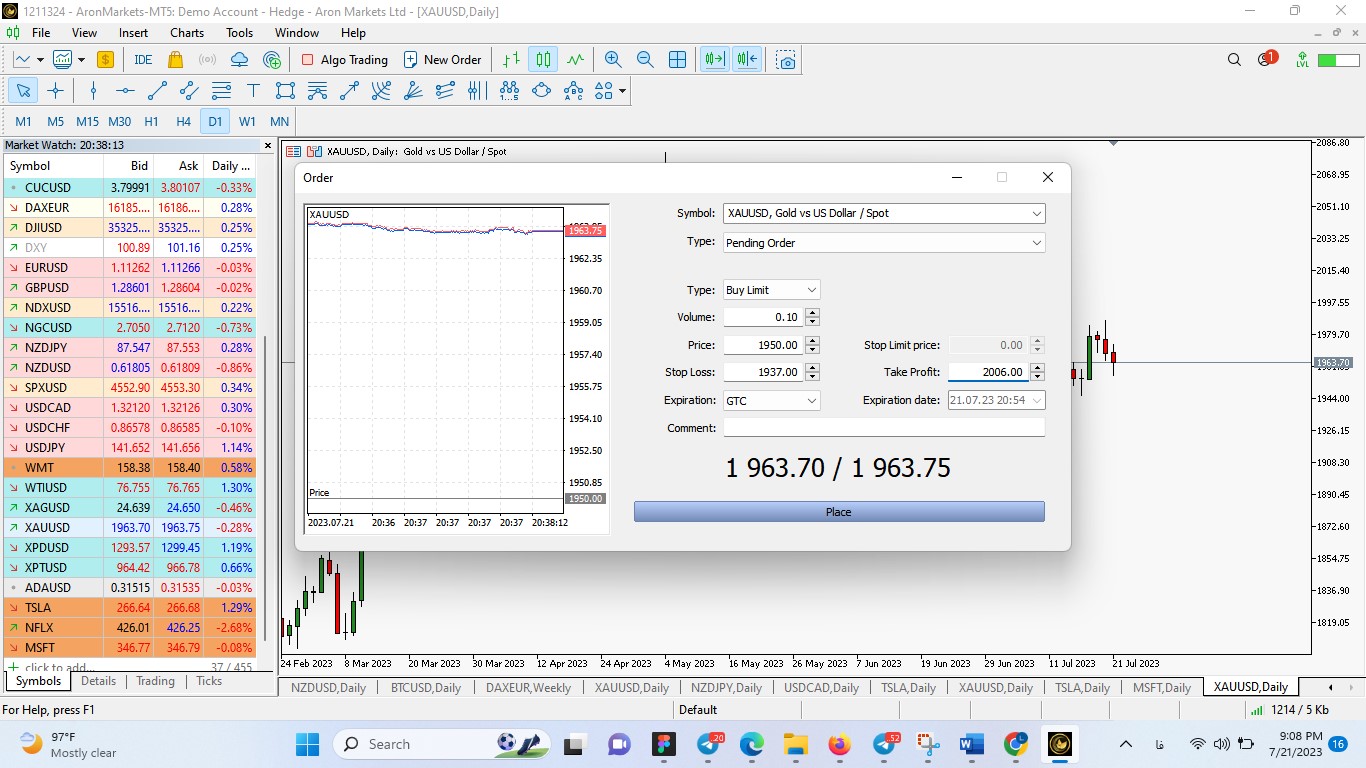The width and height of the screenshot is (1366, 768).
Task: Select the Fibonacci retracement tool
Action: coord(221,91)
